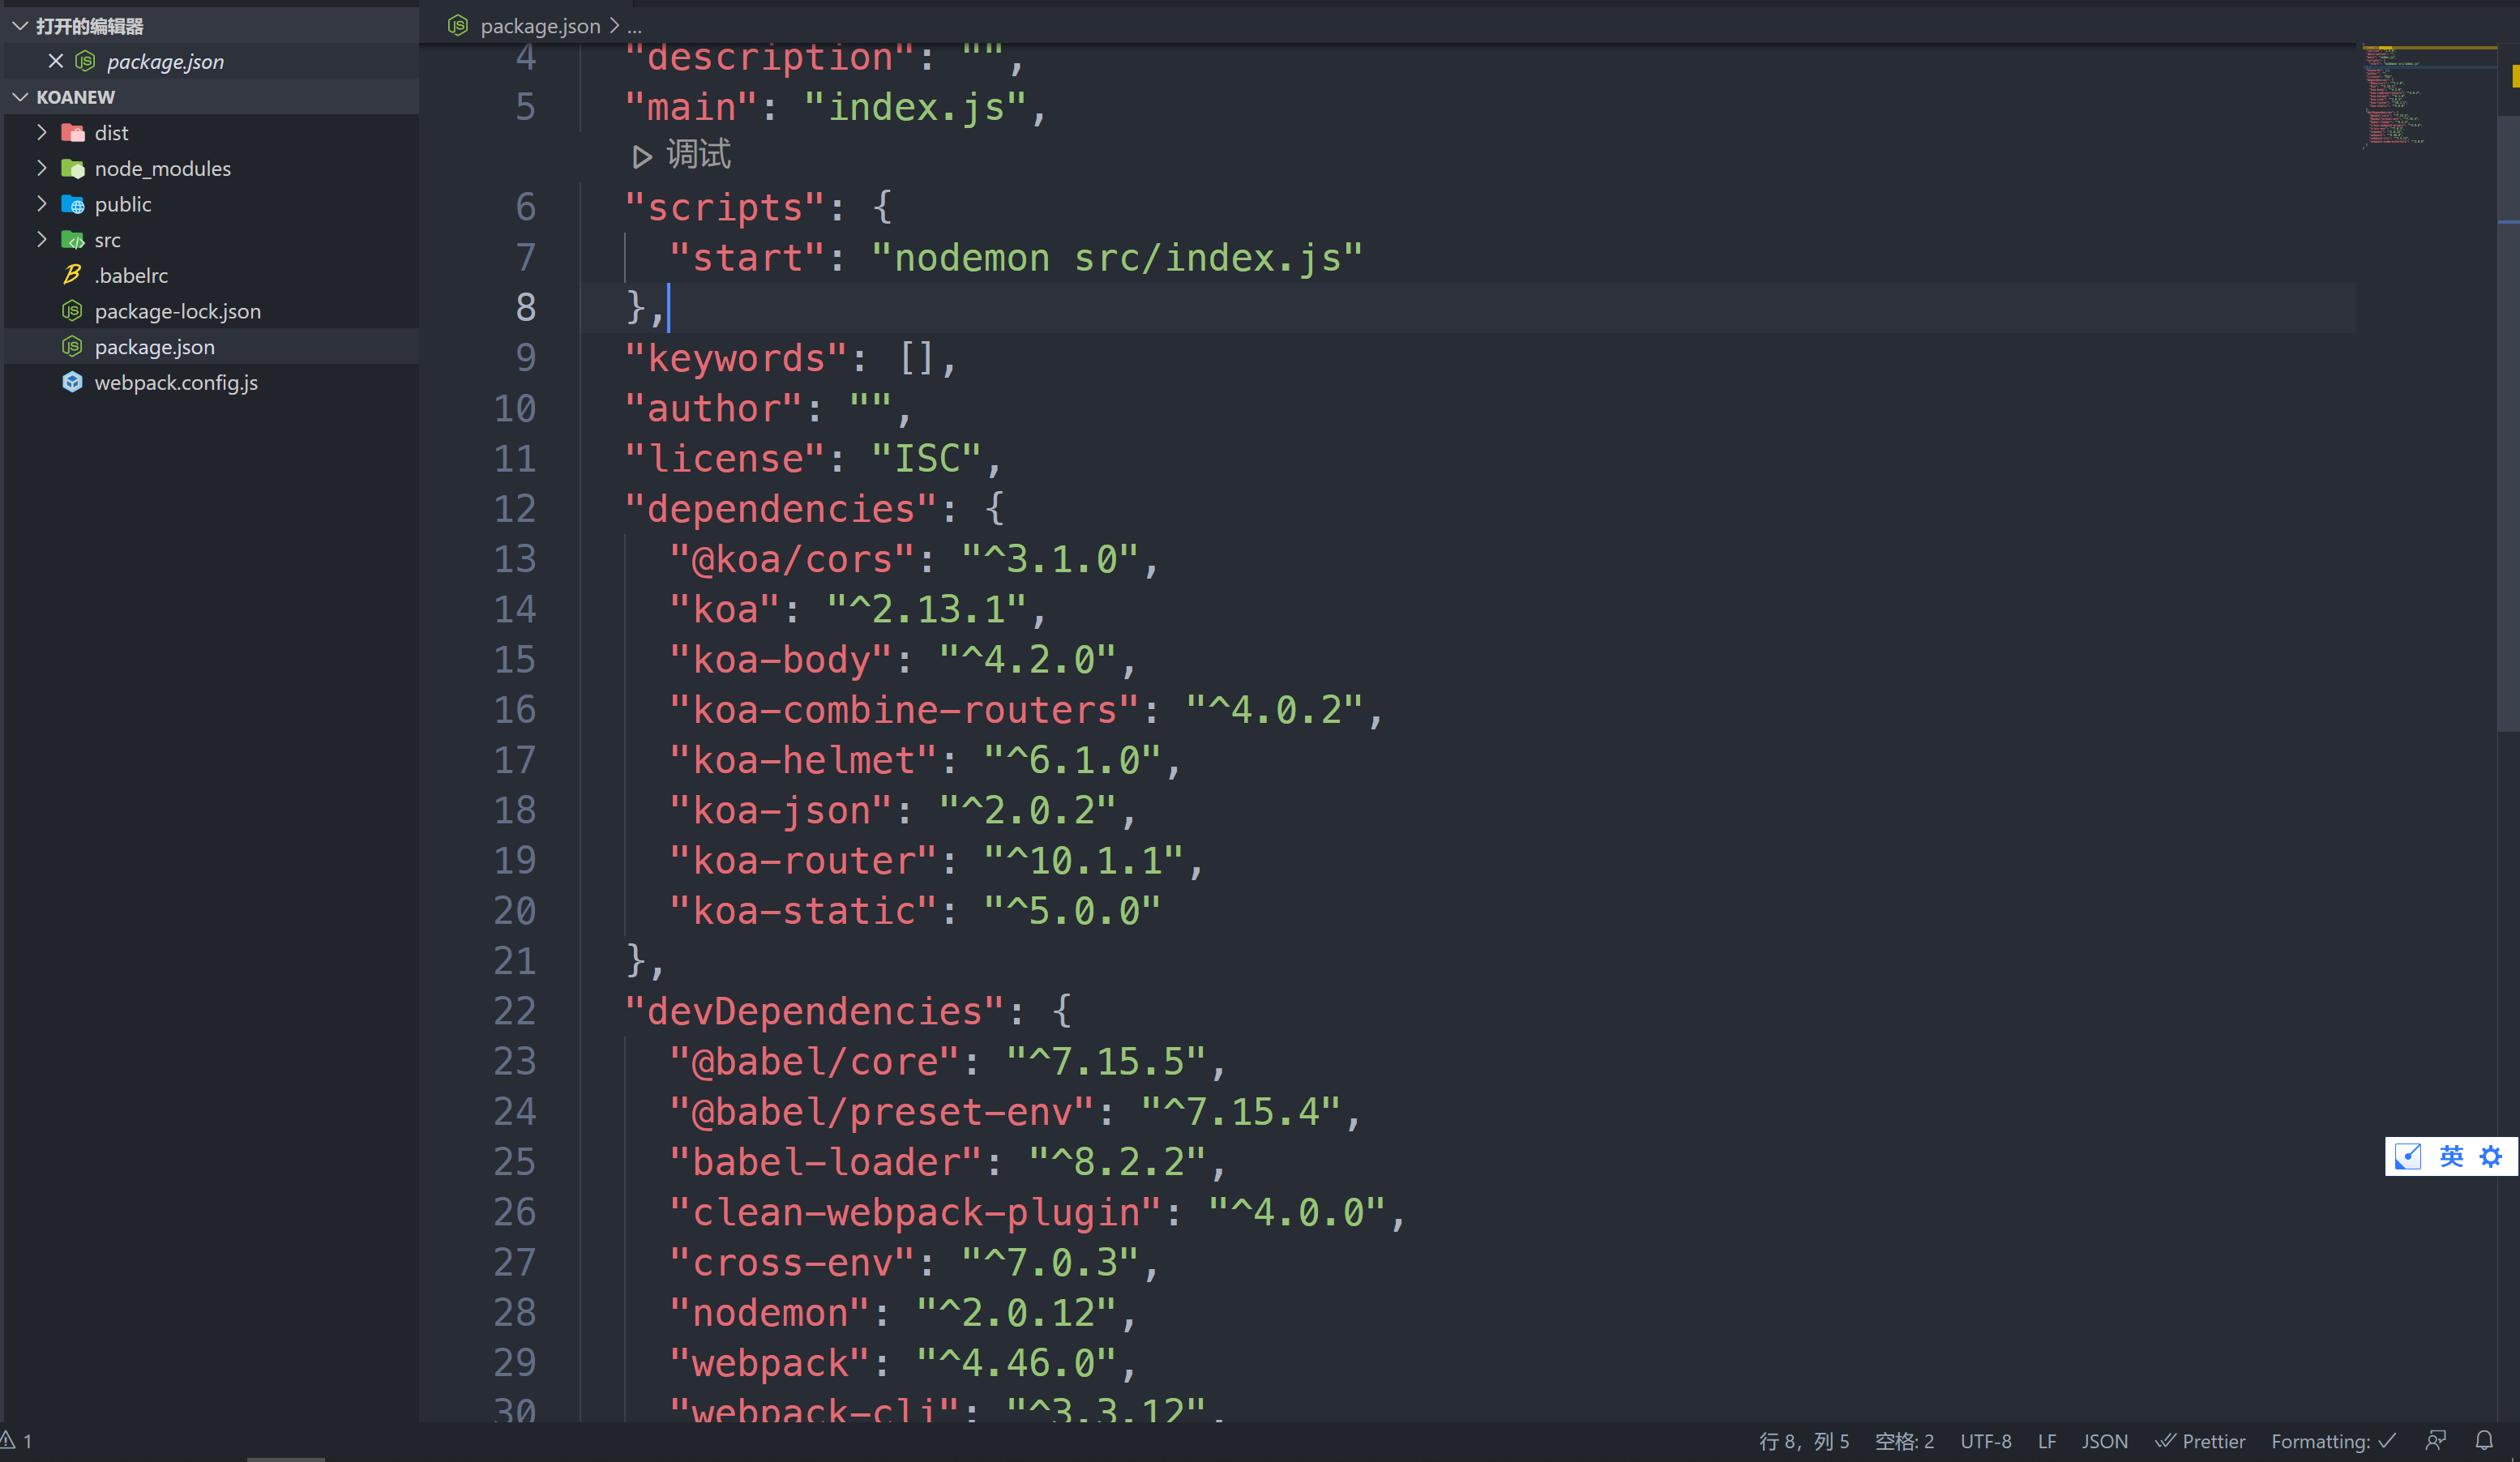Click the node_modules folder icon

[x=73, y=168]
